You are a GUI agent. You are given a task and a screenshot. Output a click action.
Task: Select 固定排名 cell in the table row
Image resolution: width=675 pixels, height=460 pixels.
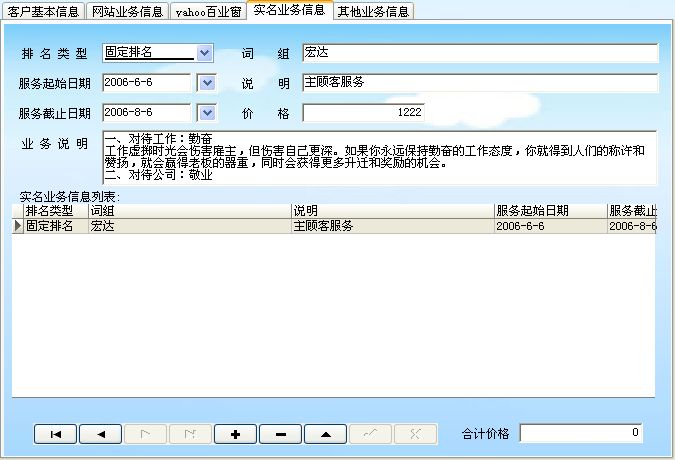[56, 226]
